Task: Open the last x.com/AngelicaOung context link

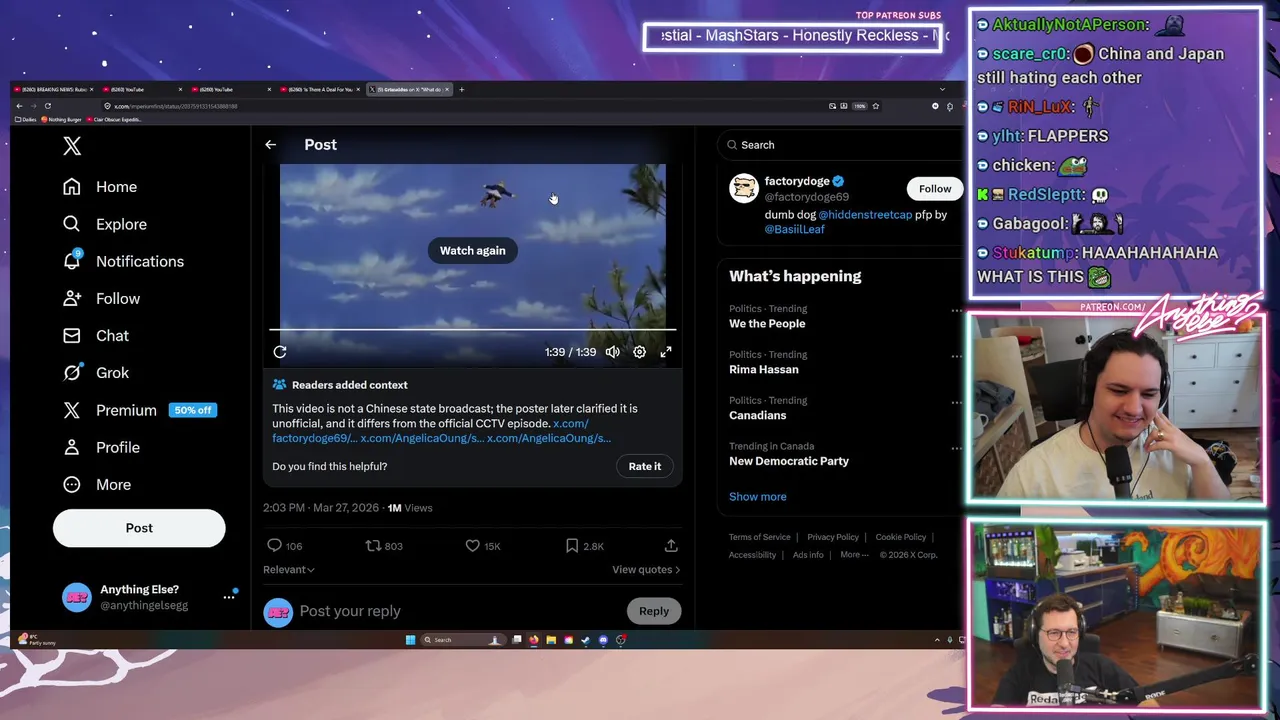Action: pos(549,438)
